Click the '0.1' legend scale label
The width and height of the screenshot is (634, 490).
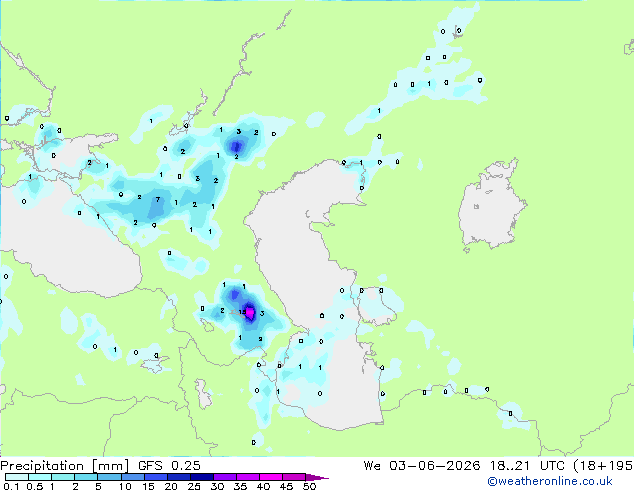click(11, 486)
